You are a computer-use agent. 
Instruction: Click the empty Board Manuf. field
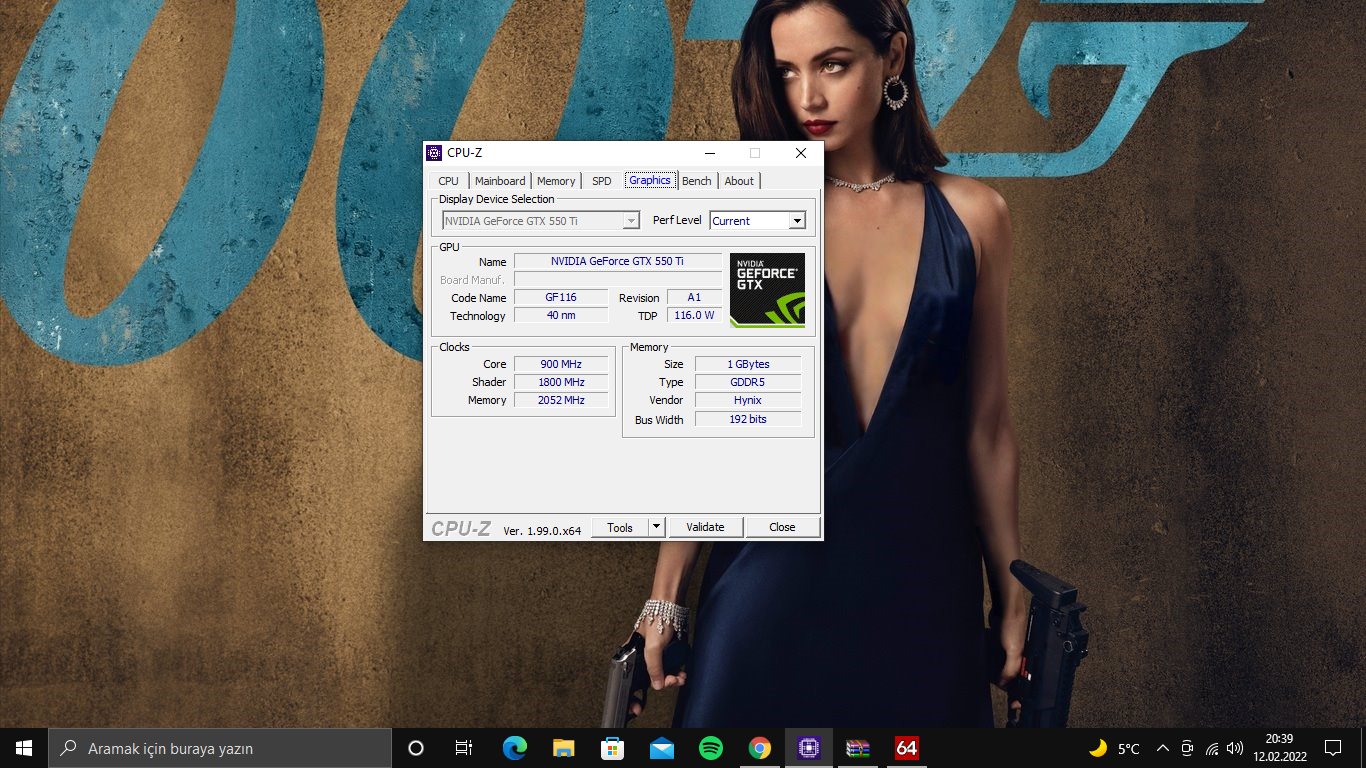click(617, 280)
